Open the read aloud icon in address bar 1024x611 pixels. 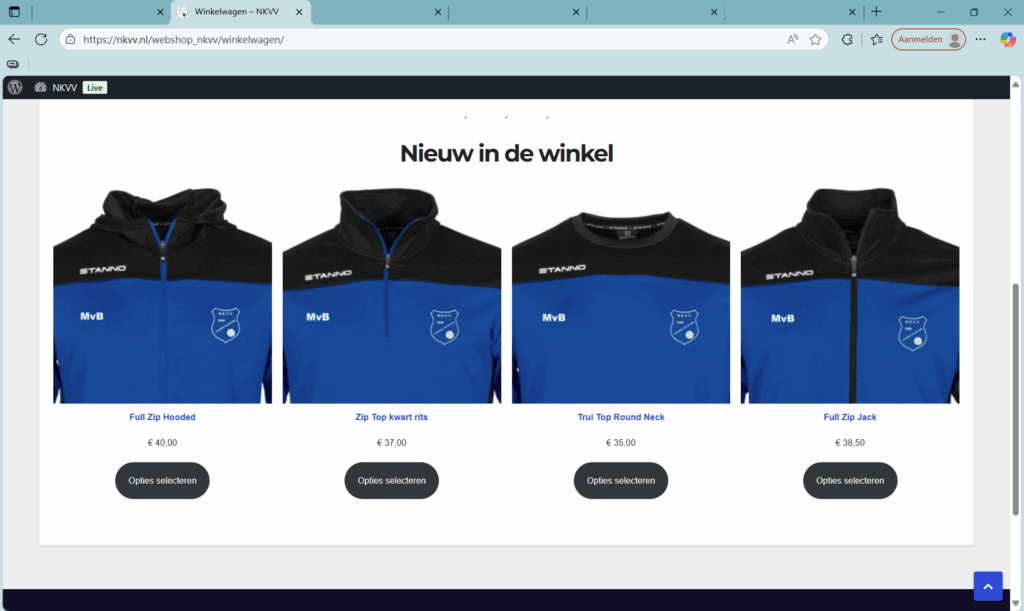coord(792,40)
